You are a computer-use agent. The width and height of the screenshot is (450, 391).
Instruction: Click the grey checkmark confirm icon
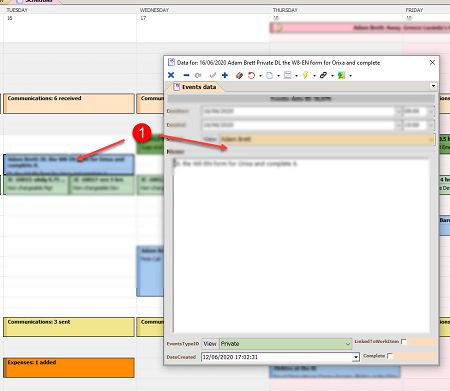tap(213, 75)
